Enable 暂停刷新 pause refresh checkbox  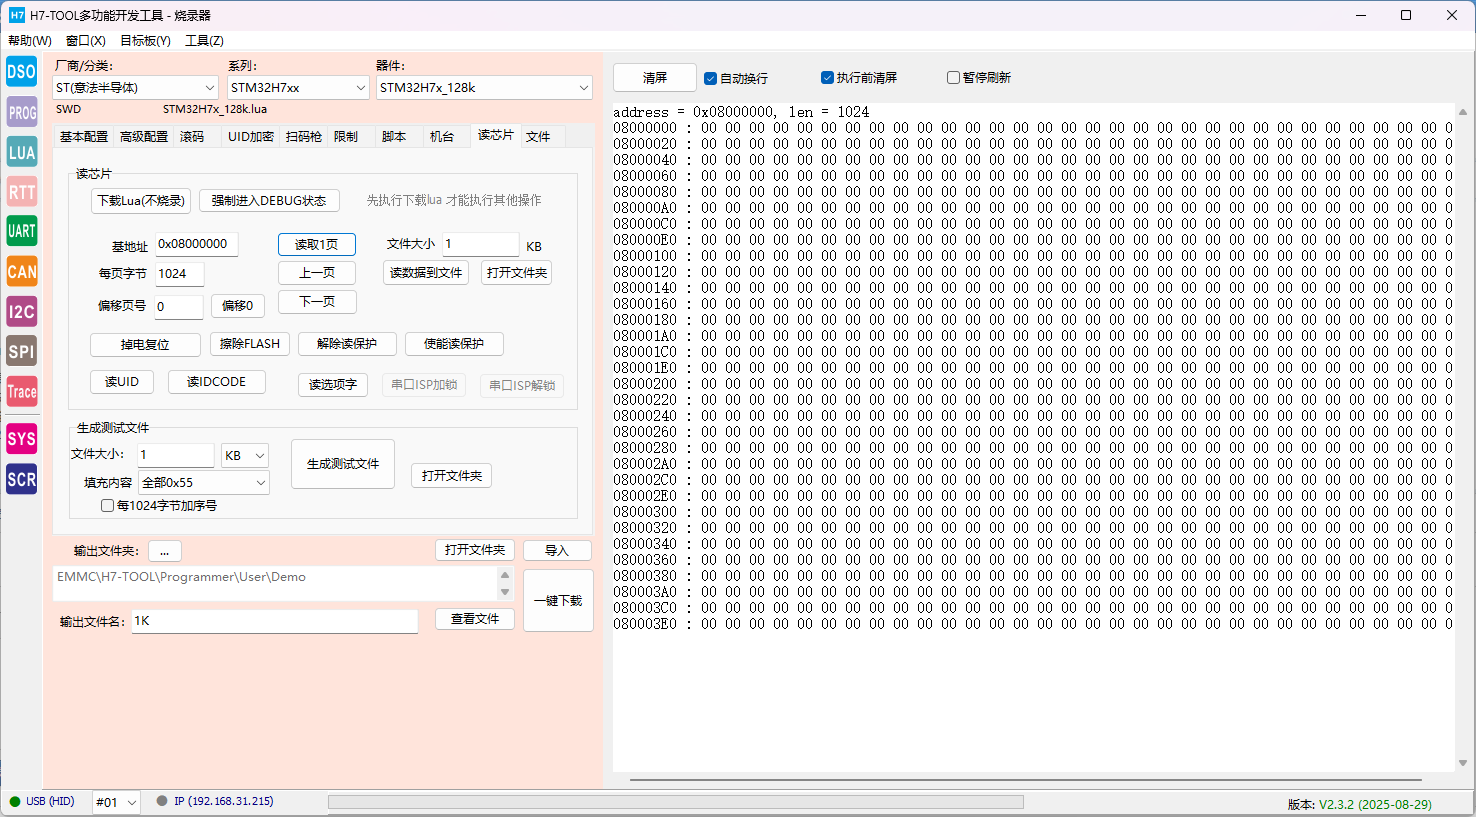point(979,77)
